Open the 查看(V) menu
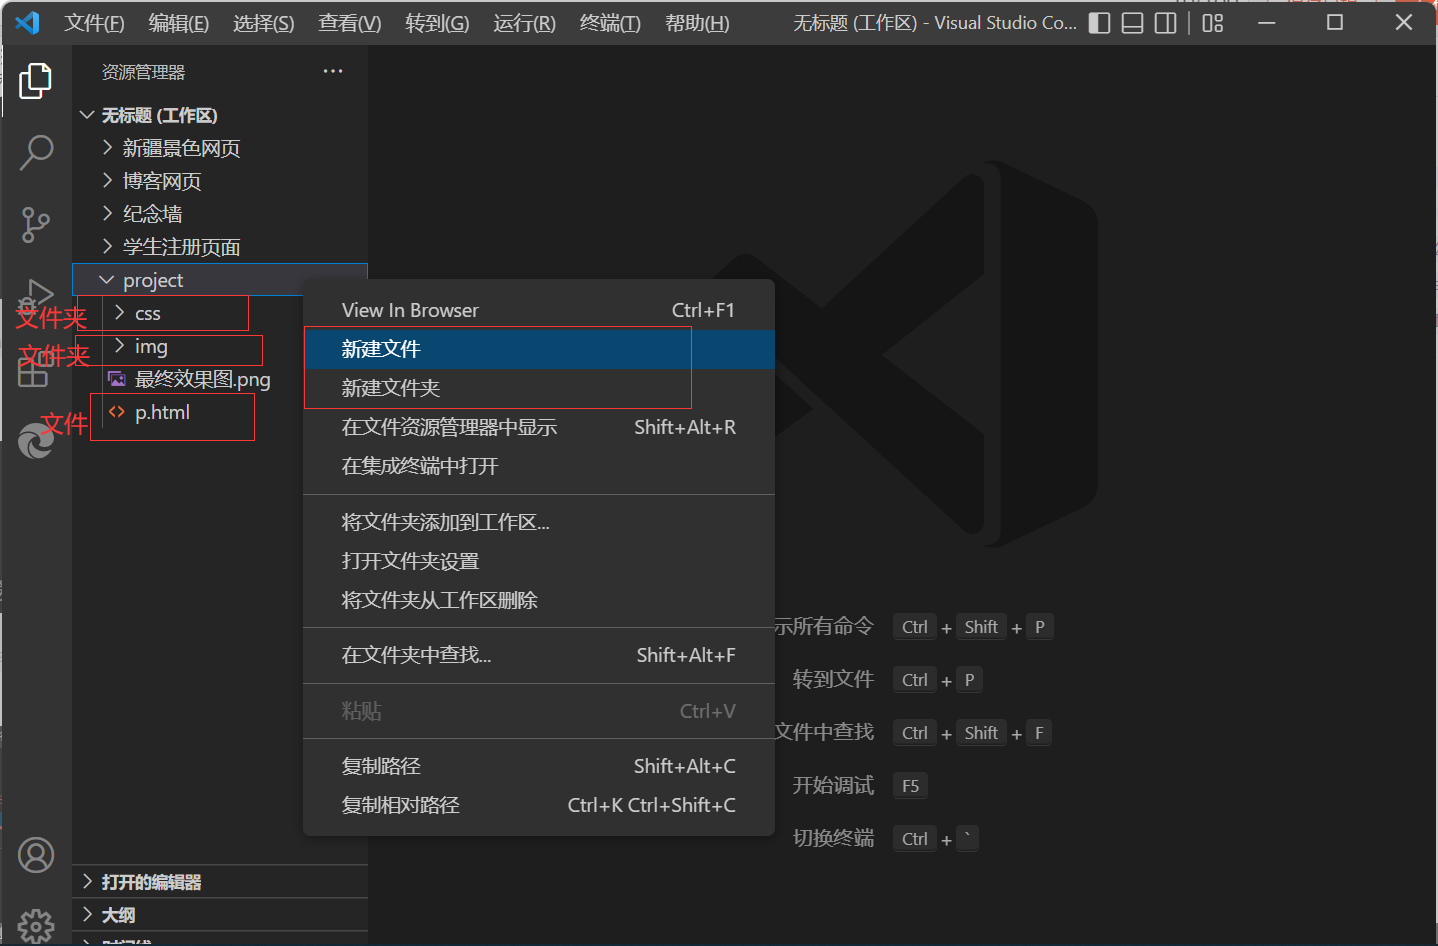Image resolution: width=1438 pixels, height=946 pixels. (x=350, y=23)
